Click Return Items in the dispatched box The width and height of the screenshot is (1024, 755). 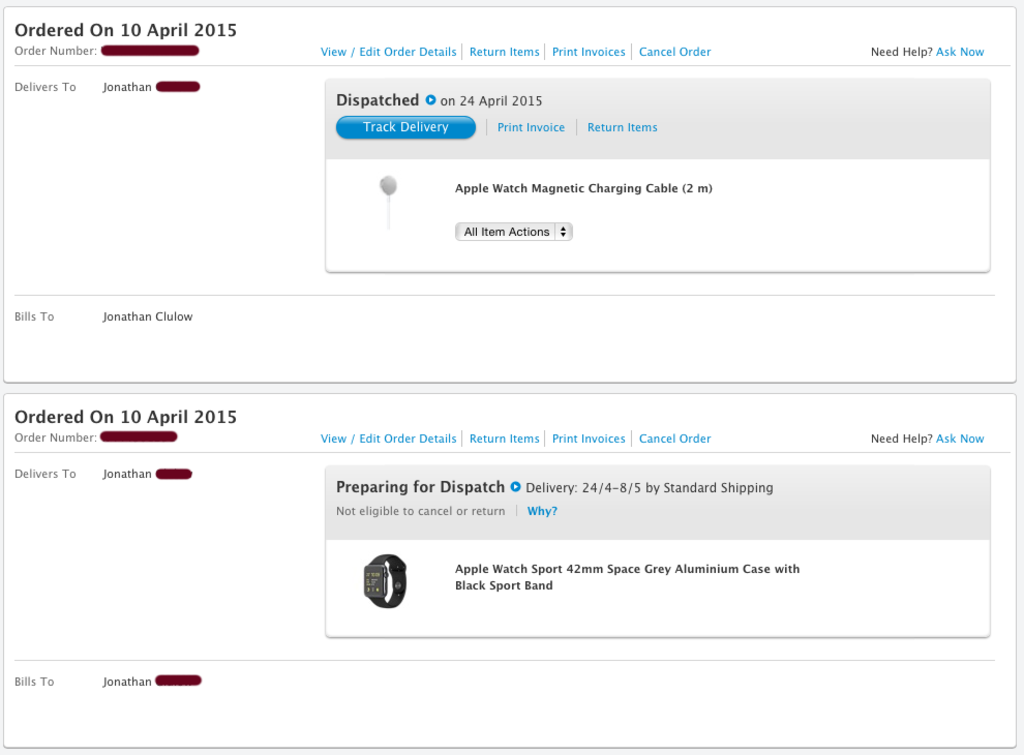click(x=622, y=128)
